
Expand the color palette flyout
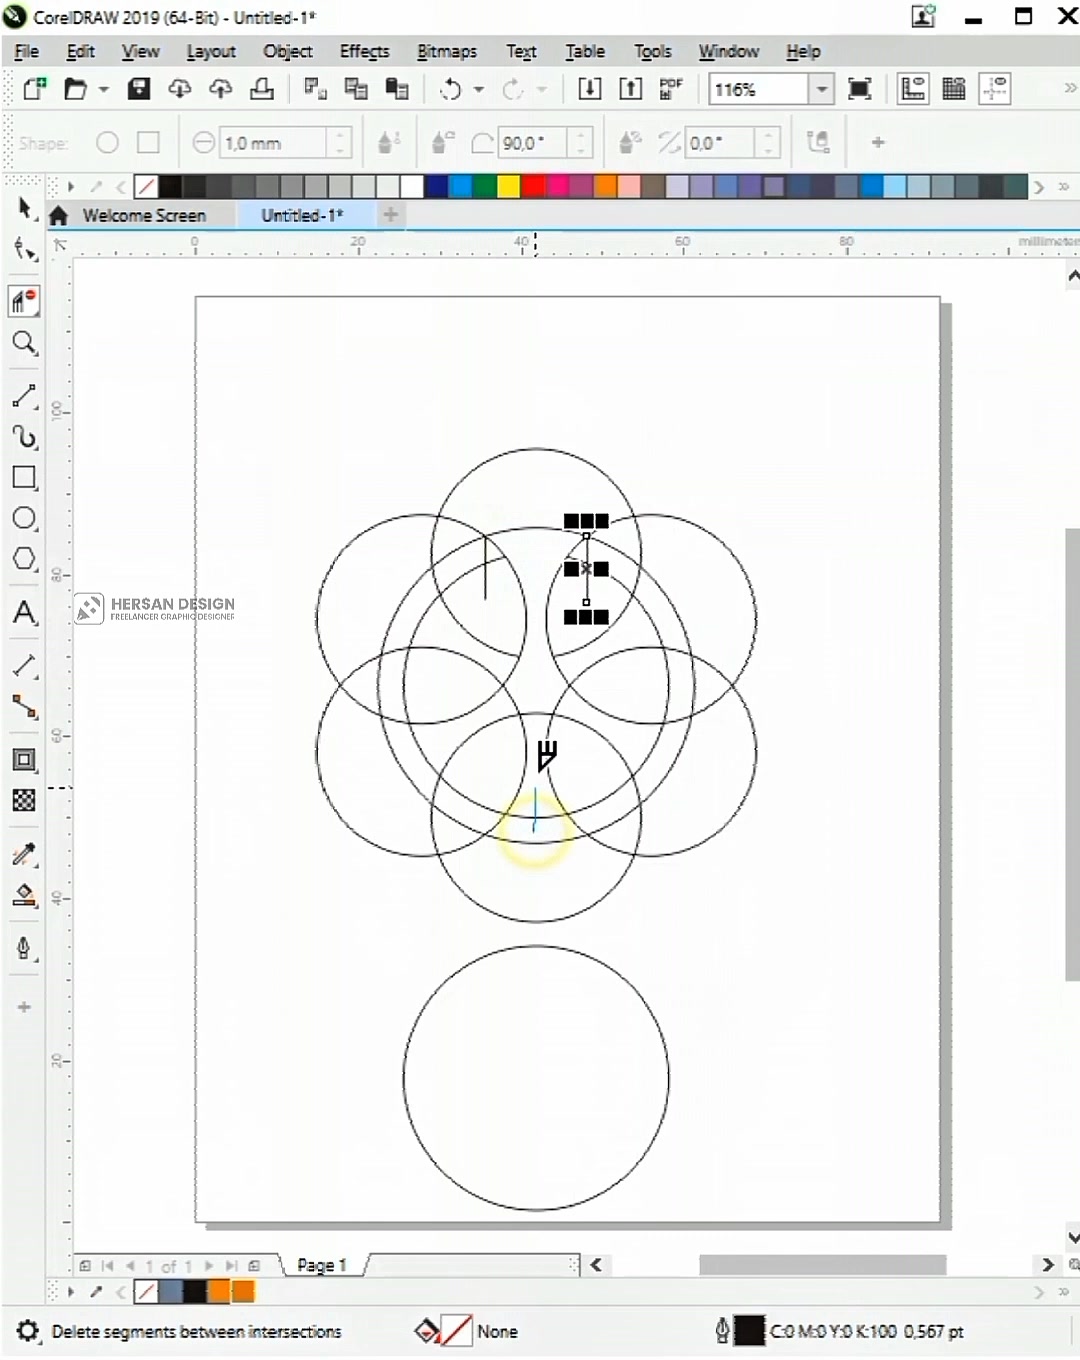click(1063, 187)
